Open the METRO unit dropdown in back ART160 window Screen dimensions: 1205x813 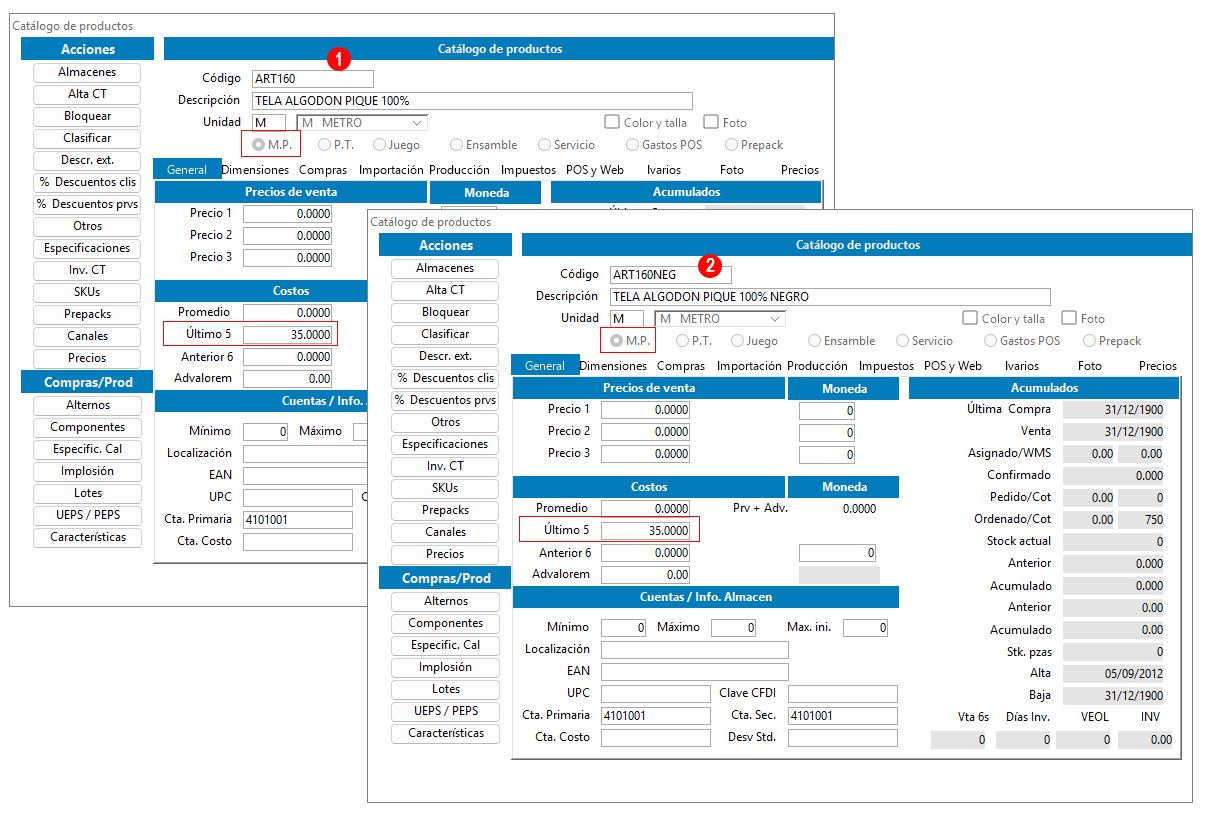[362, 123]
